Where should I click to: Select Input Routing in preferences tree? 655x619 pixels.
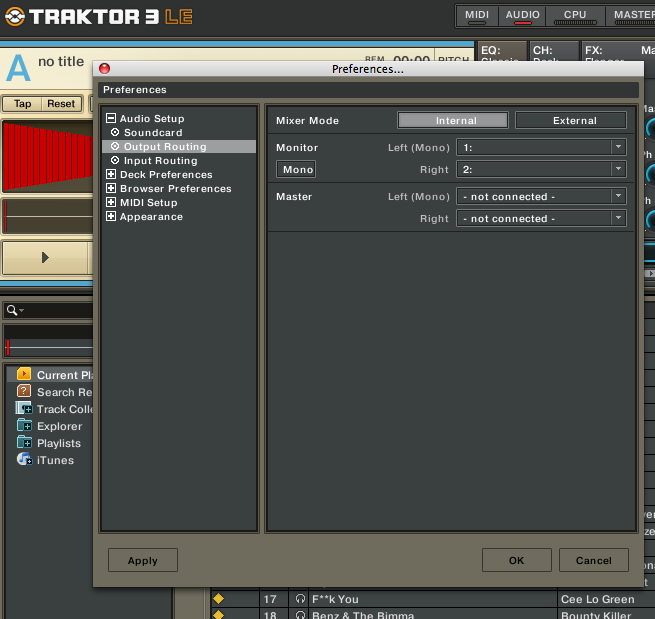(x=160, y=160)
